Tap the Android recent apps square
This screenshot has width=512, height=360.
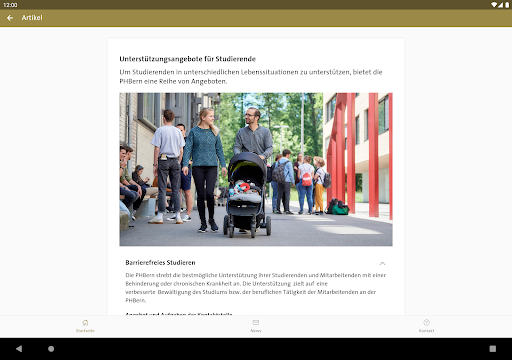click(493, 349)
